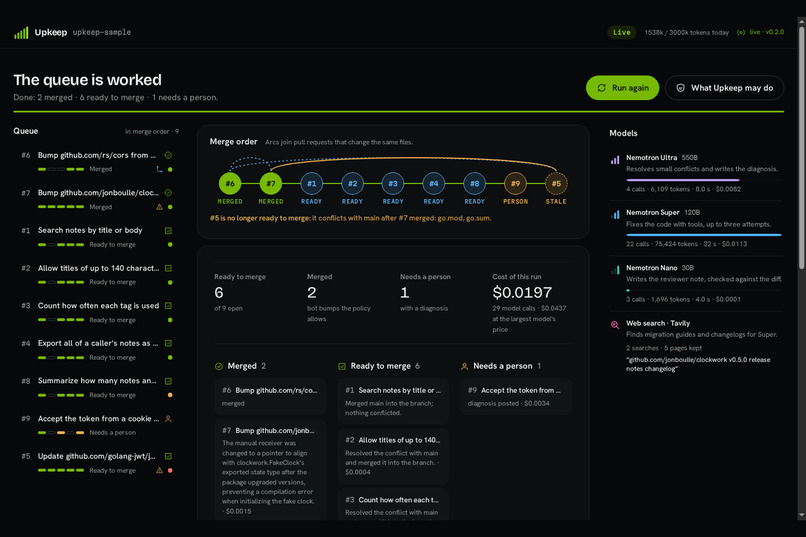Click the ready checkbox icon on queue item #8

coord(168,381)
